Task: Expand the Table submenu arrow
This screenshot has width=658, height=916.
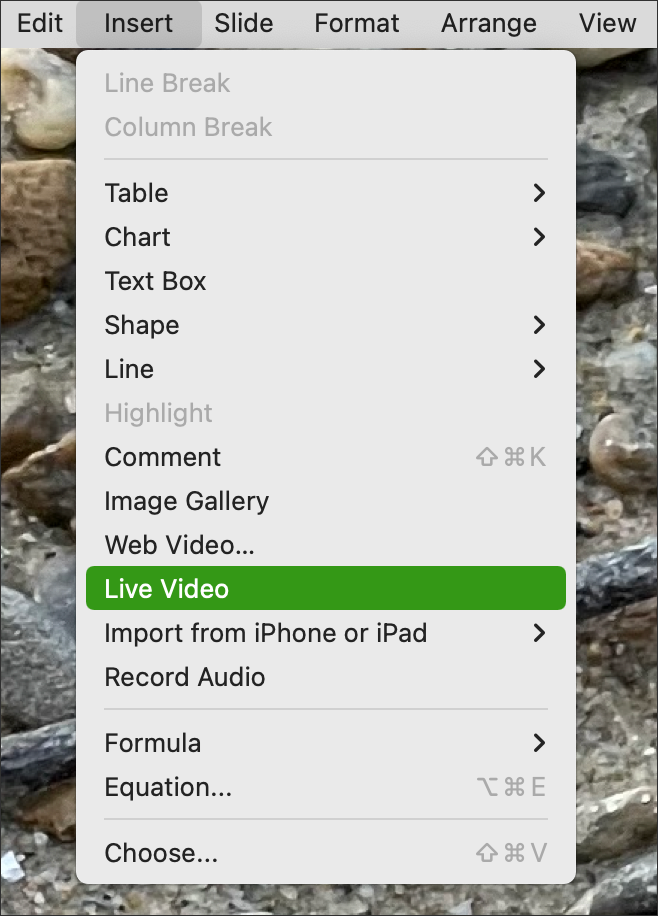Action: [539, 193]
